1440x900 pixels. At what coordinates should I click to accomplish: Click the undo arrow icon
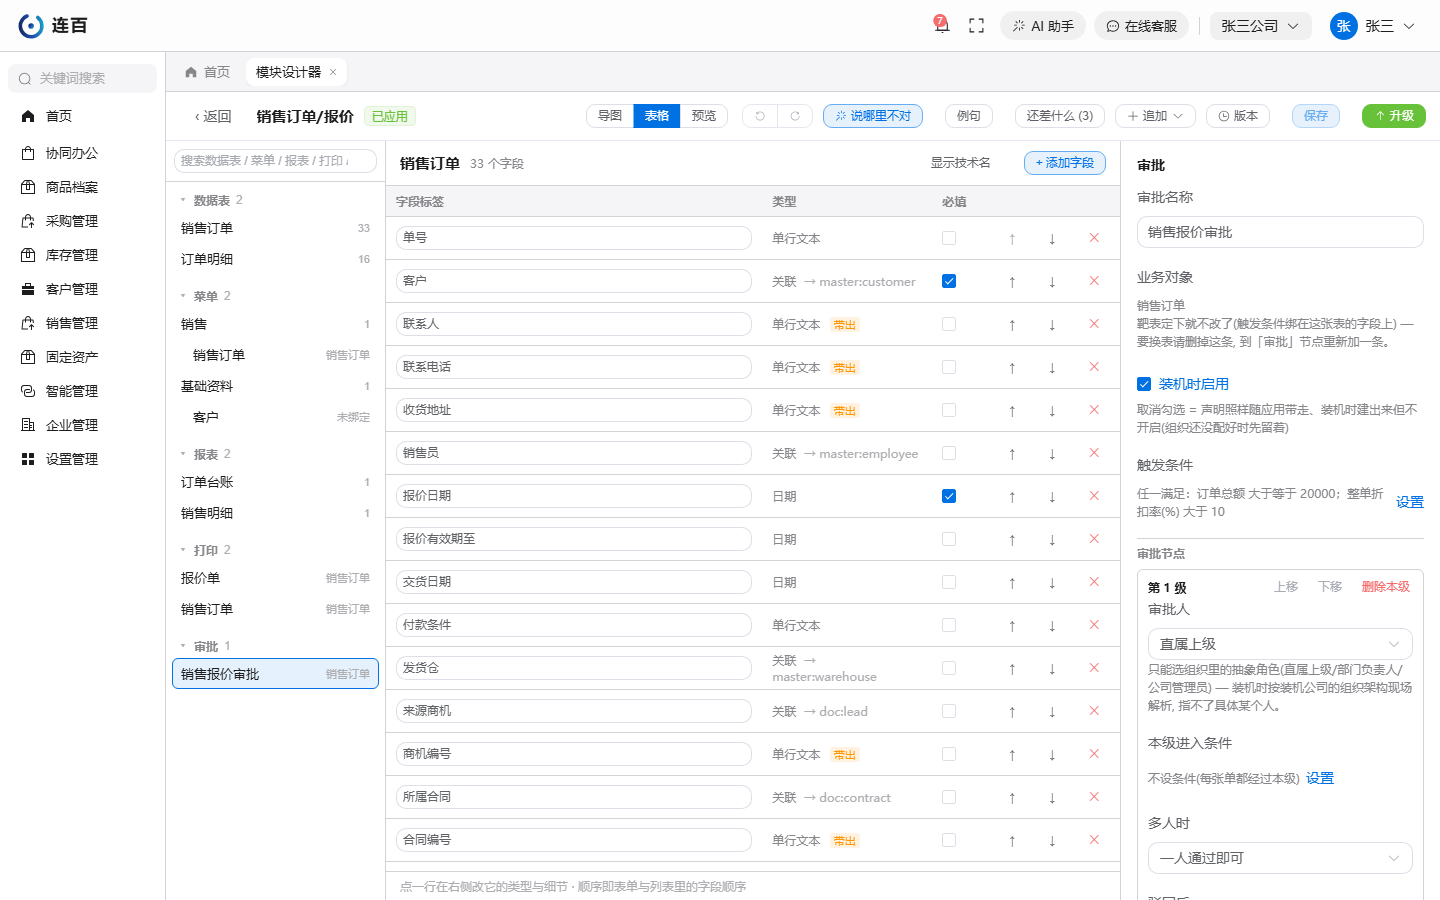tap(760, 116)
